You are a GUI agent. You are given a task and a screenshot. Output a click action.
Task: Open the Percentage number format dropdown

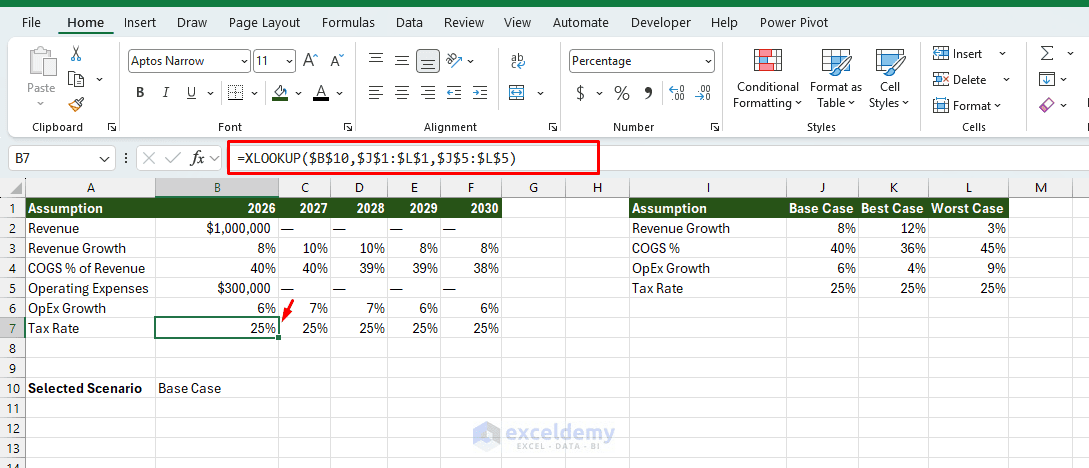[x=707, y=61]
